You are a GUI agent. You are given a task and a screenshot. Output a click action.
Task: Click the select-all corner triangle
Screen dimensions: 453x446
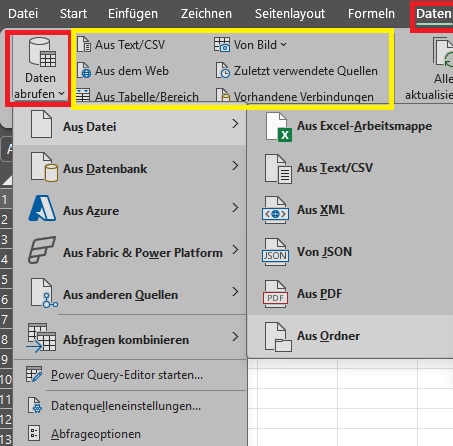7,180
